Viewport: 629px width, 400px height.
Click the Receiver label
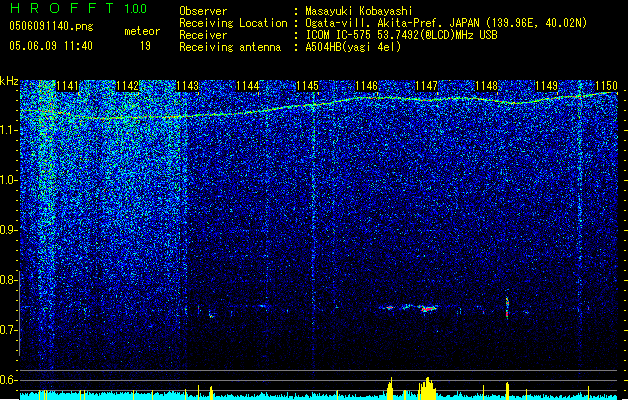coord(203,35)
